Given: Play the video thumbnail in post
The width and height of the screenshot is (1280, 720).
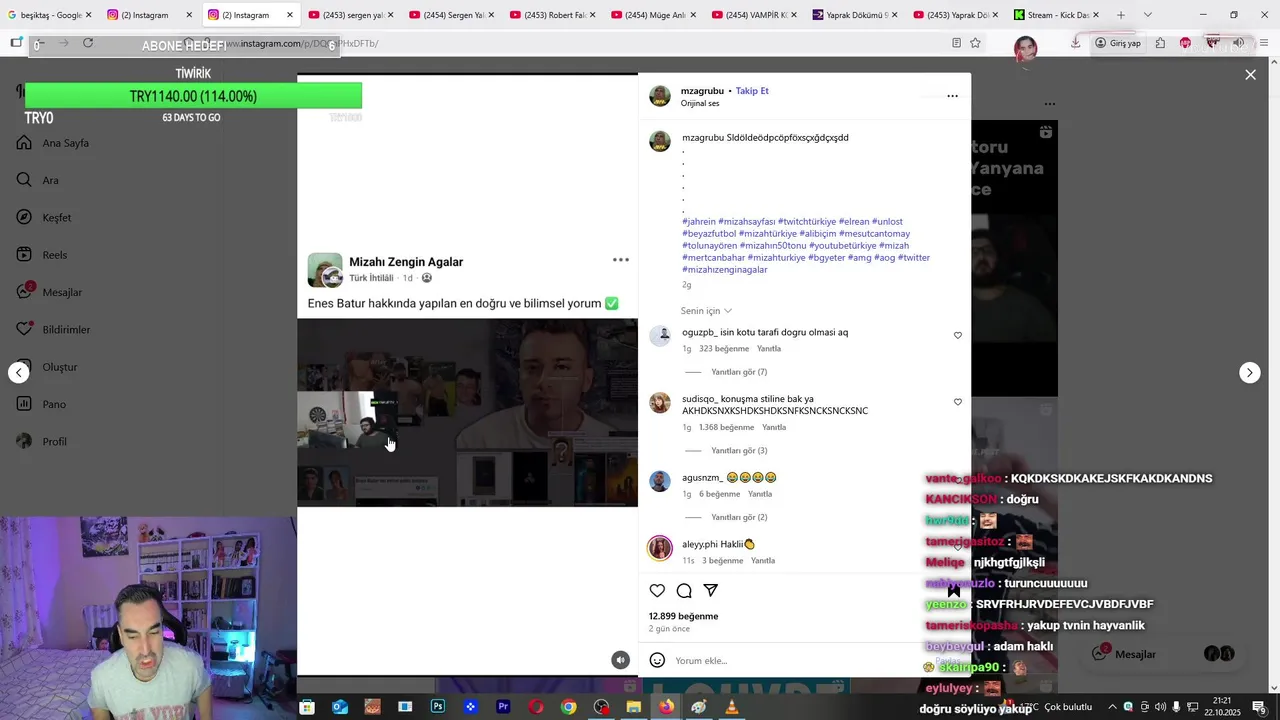Looking at the screenshot, I should pos(467,413).
